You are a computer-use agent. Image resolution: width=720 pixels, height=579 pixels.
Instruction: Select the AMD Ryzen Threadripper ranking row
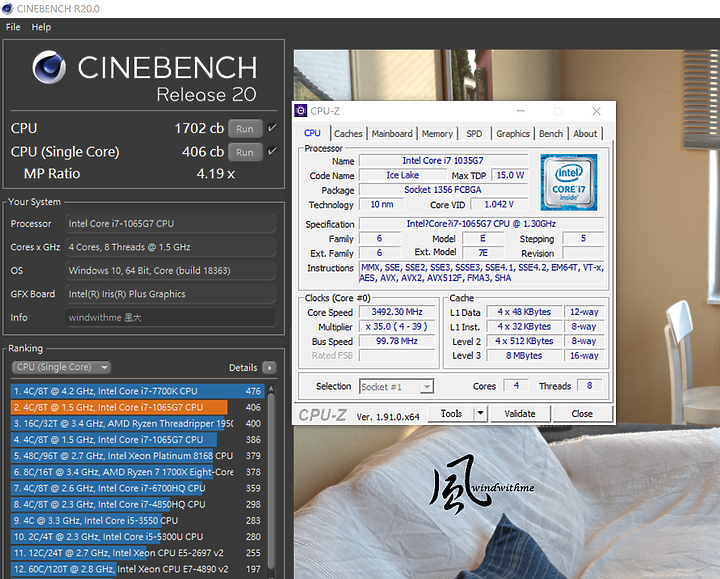[137, 423]
